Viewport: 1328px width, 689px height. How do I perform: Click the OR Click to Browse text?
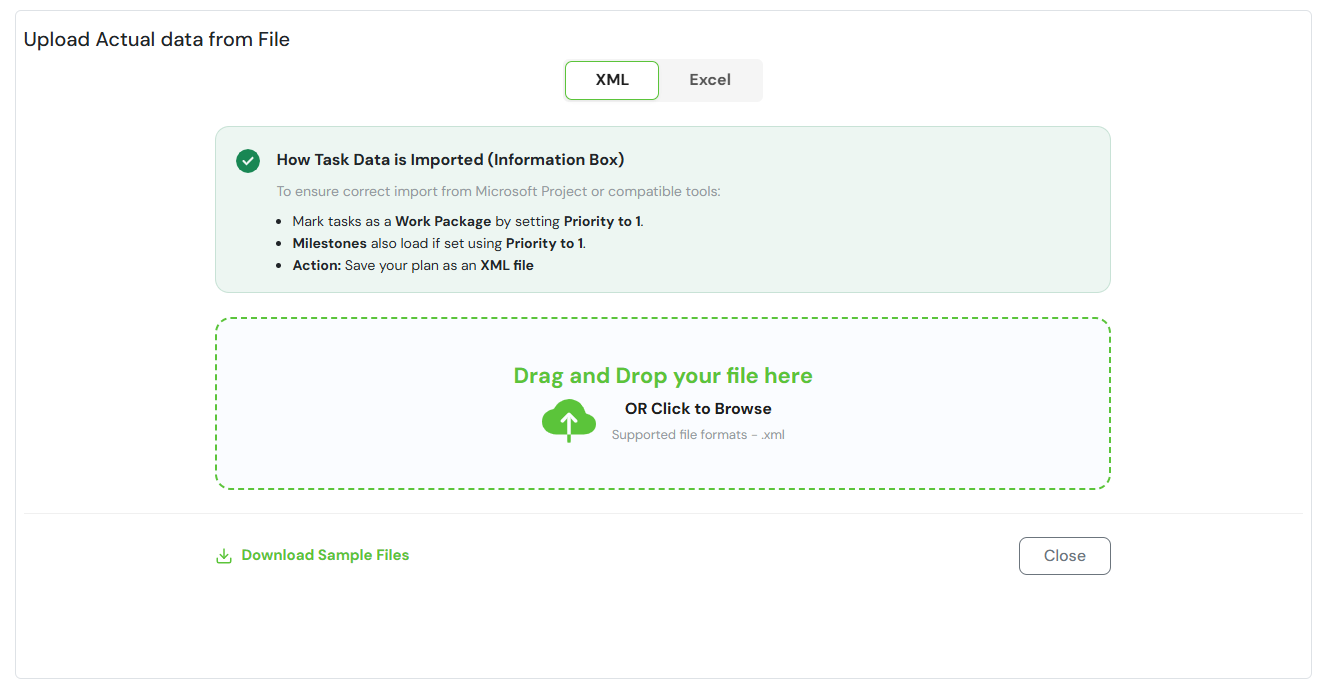[698, 409]
